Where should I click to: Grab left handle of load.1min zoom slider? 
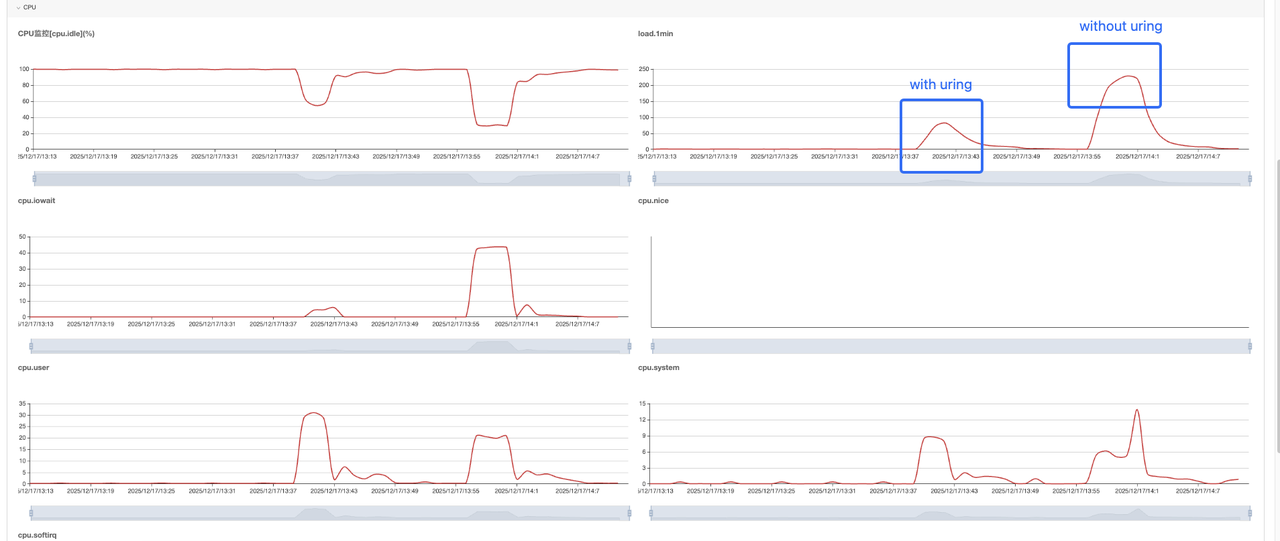[655, 178]
